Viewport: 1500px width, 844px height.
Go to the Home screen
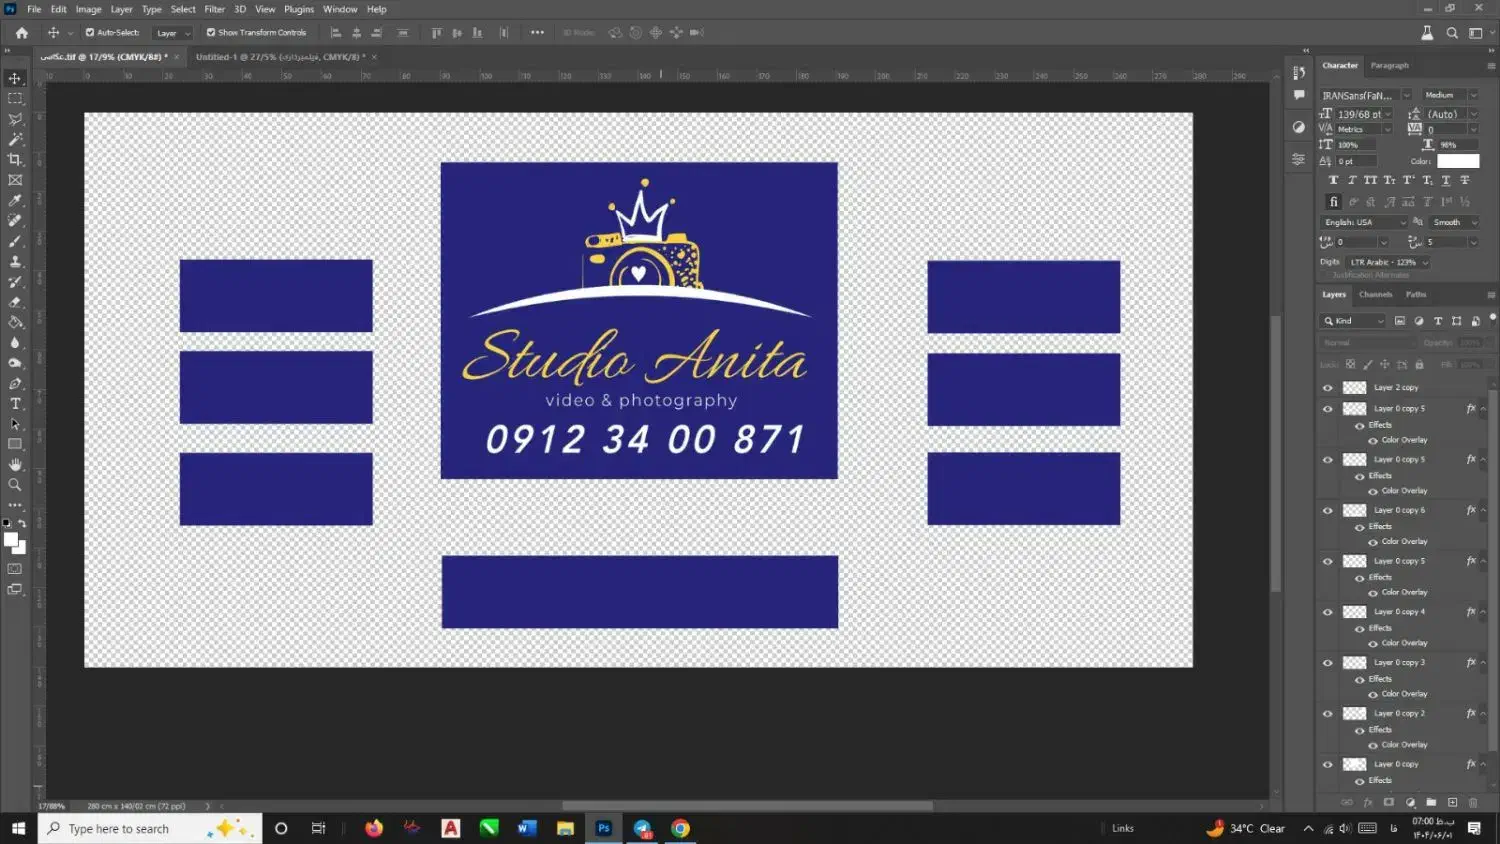pyautogui.click(x=22, y=33)
